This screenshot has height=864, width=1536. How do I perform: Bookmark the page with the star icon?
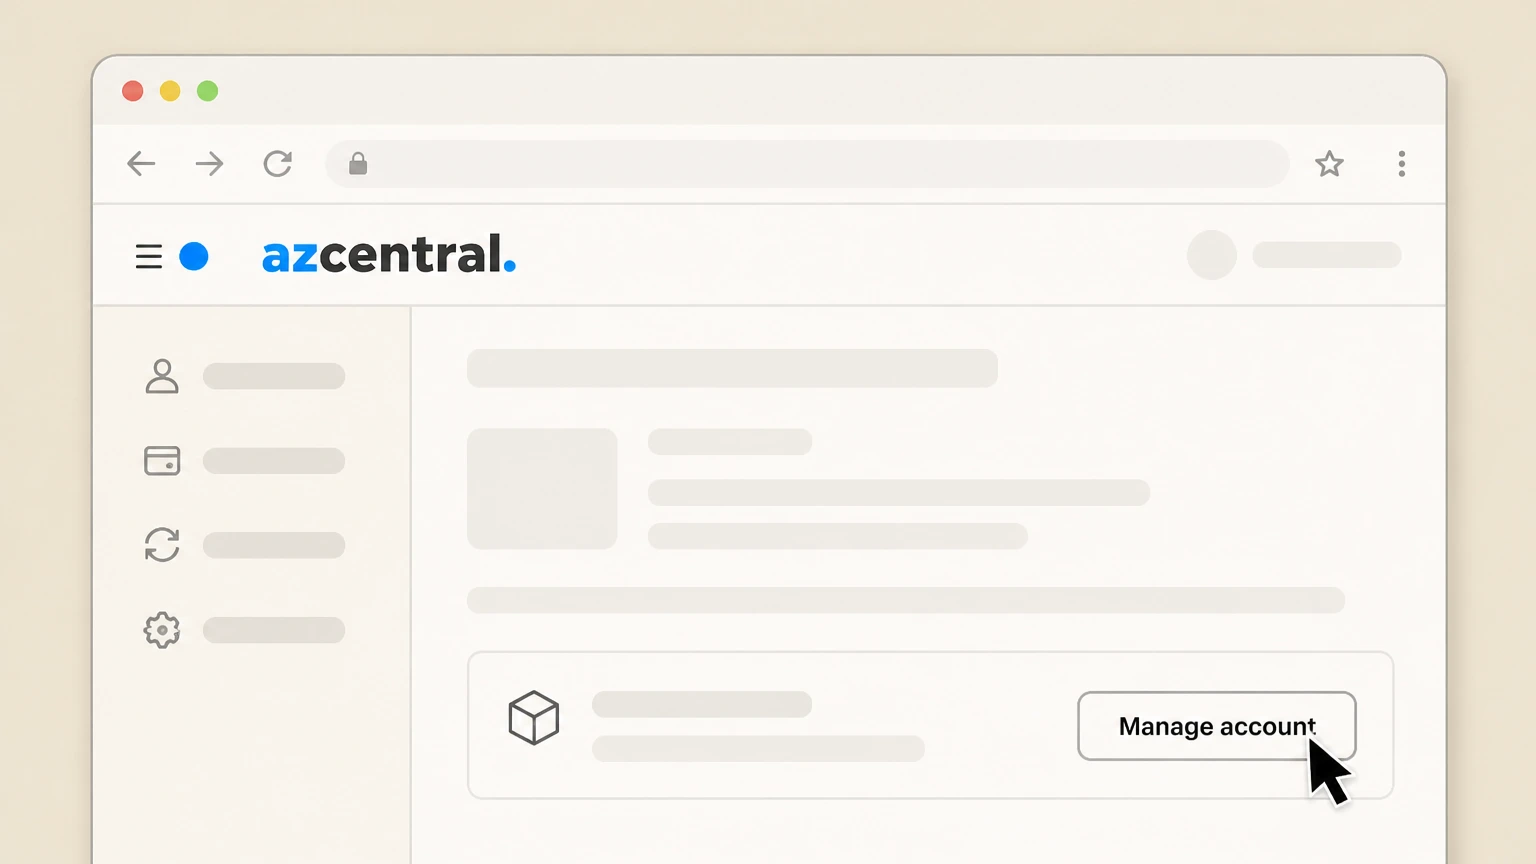(x=1329, y=163)
